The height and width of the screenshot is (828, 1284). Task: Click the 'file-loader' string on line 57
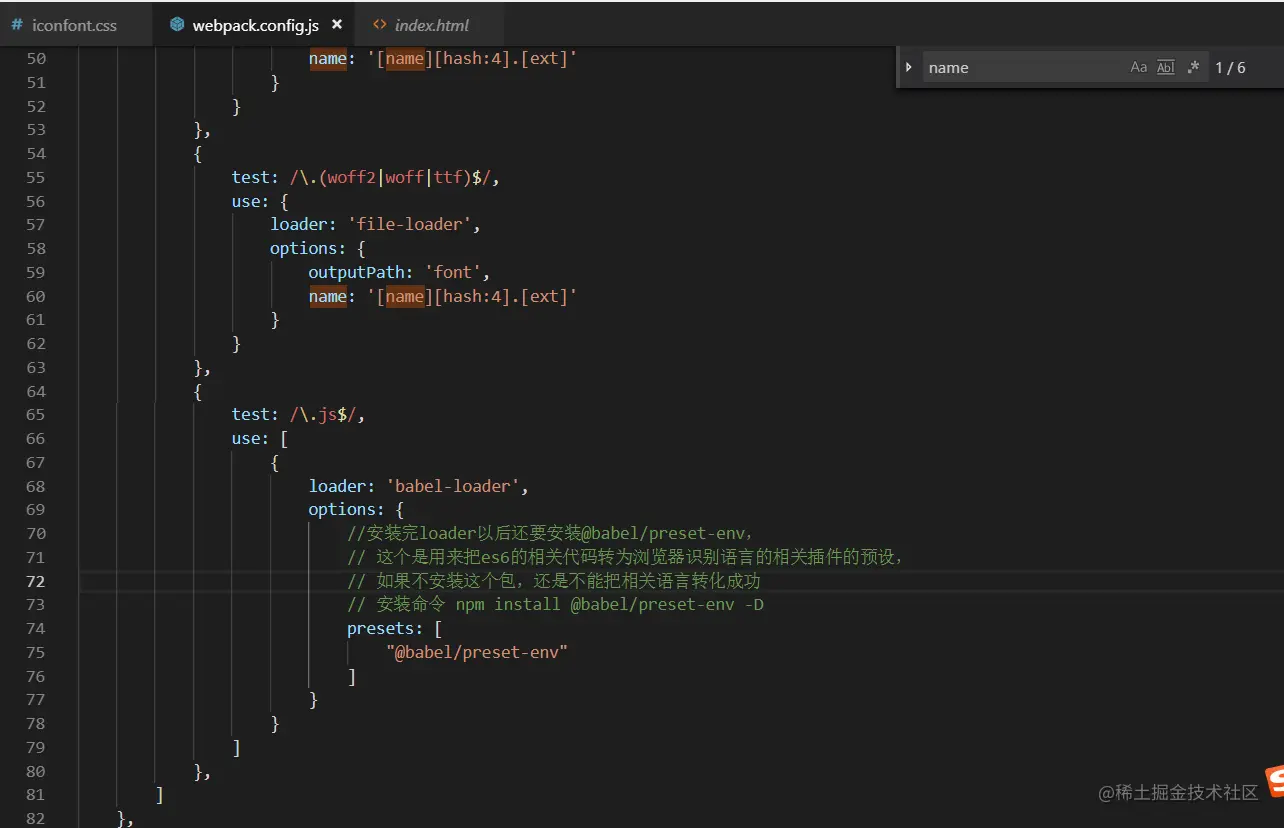(x=410, y=224)
